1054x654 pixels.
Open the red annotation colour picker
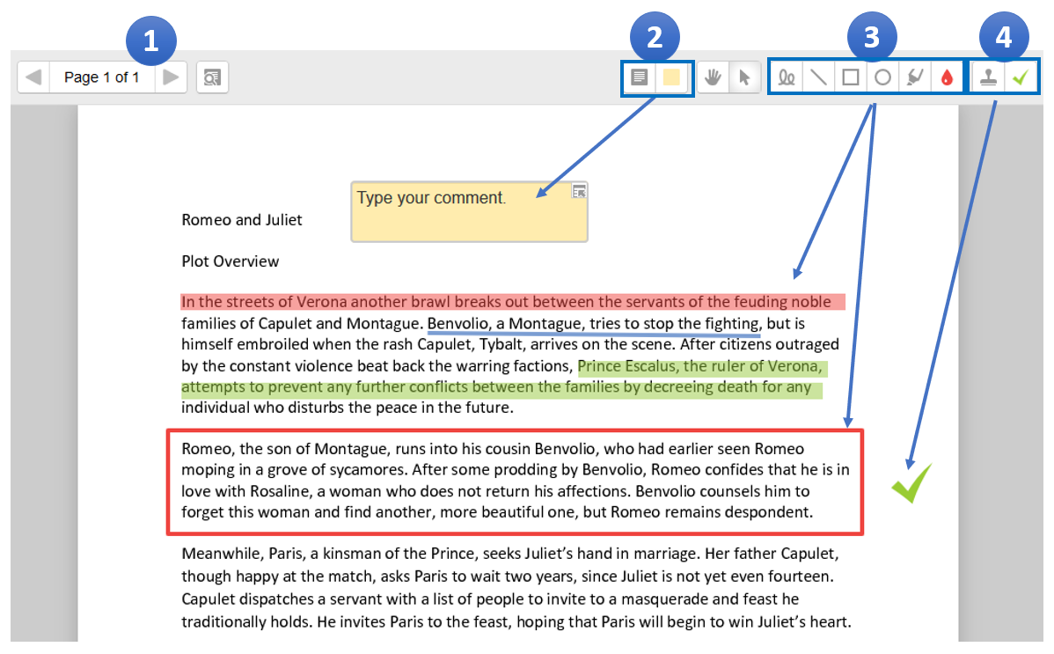coord(946,77)
